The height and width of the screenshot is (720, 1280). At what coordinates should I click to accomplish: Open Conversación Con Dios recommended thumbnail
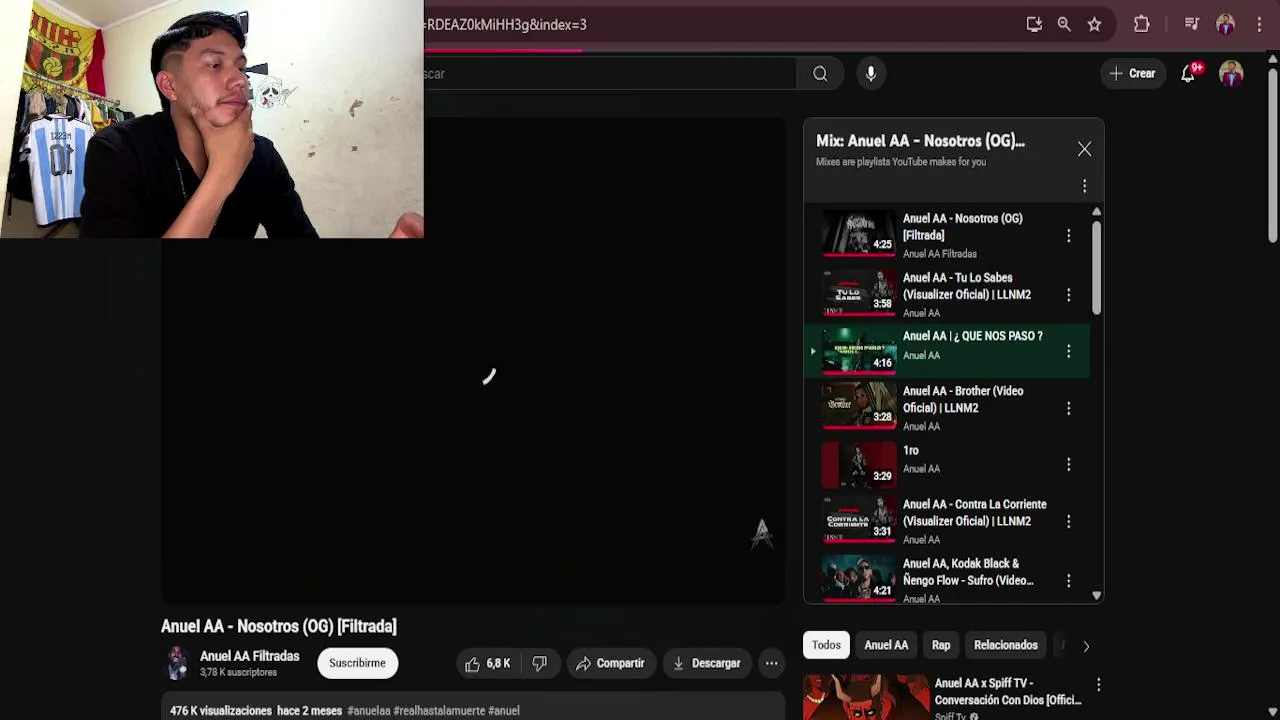pyautogui.click(x=865, y=697)
